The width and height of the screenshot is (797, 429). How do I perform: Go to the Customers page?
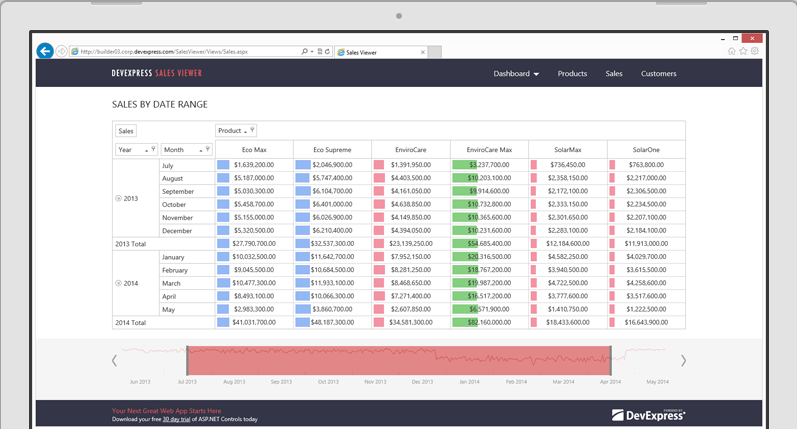pyautogui.click(x=659, y=74)
